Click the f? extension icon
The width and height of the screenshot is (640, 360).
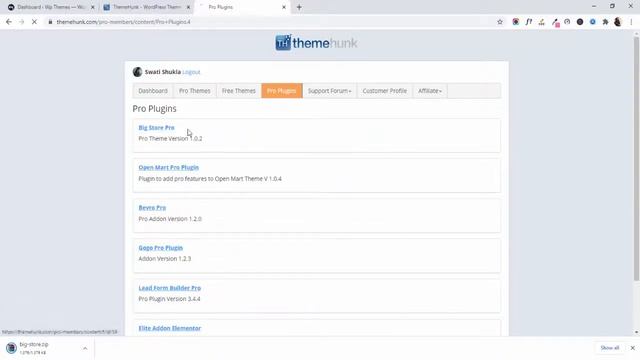(529, 22)
